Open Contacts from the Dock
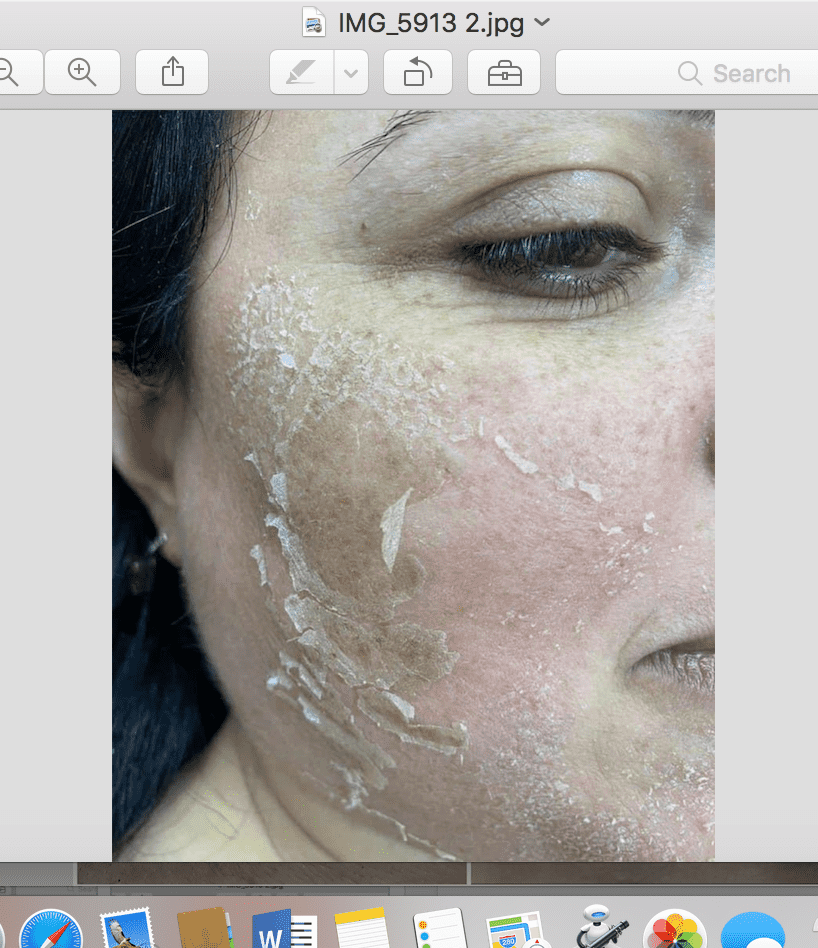This screenshot has width=818, height=948. (x=206, y=928)
